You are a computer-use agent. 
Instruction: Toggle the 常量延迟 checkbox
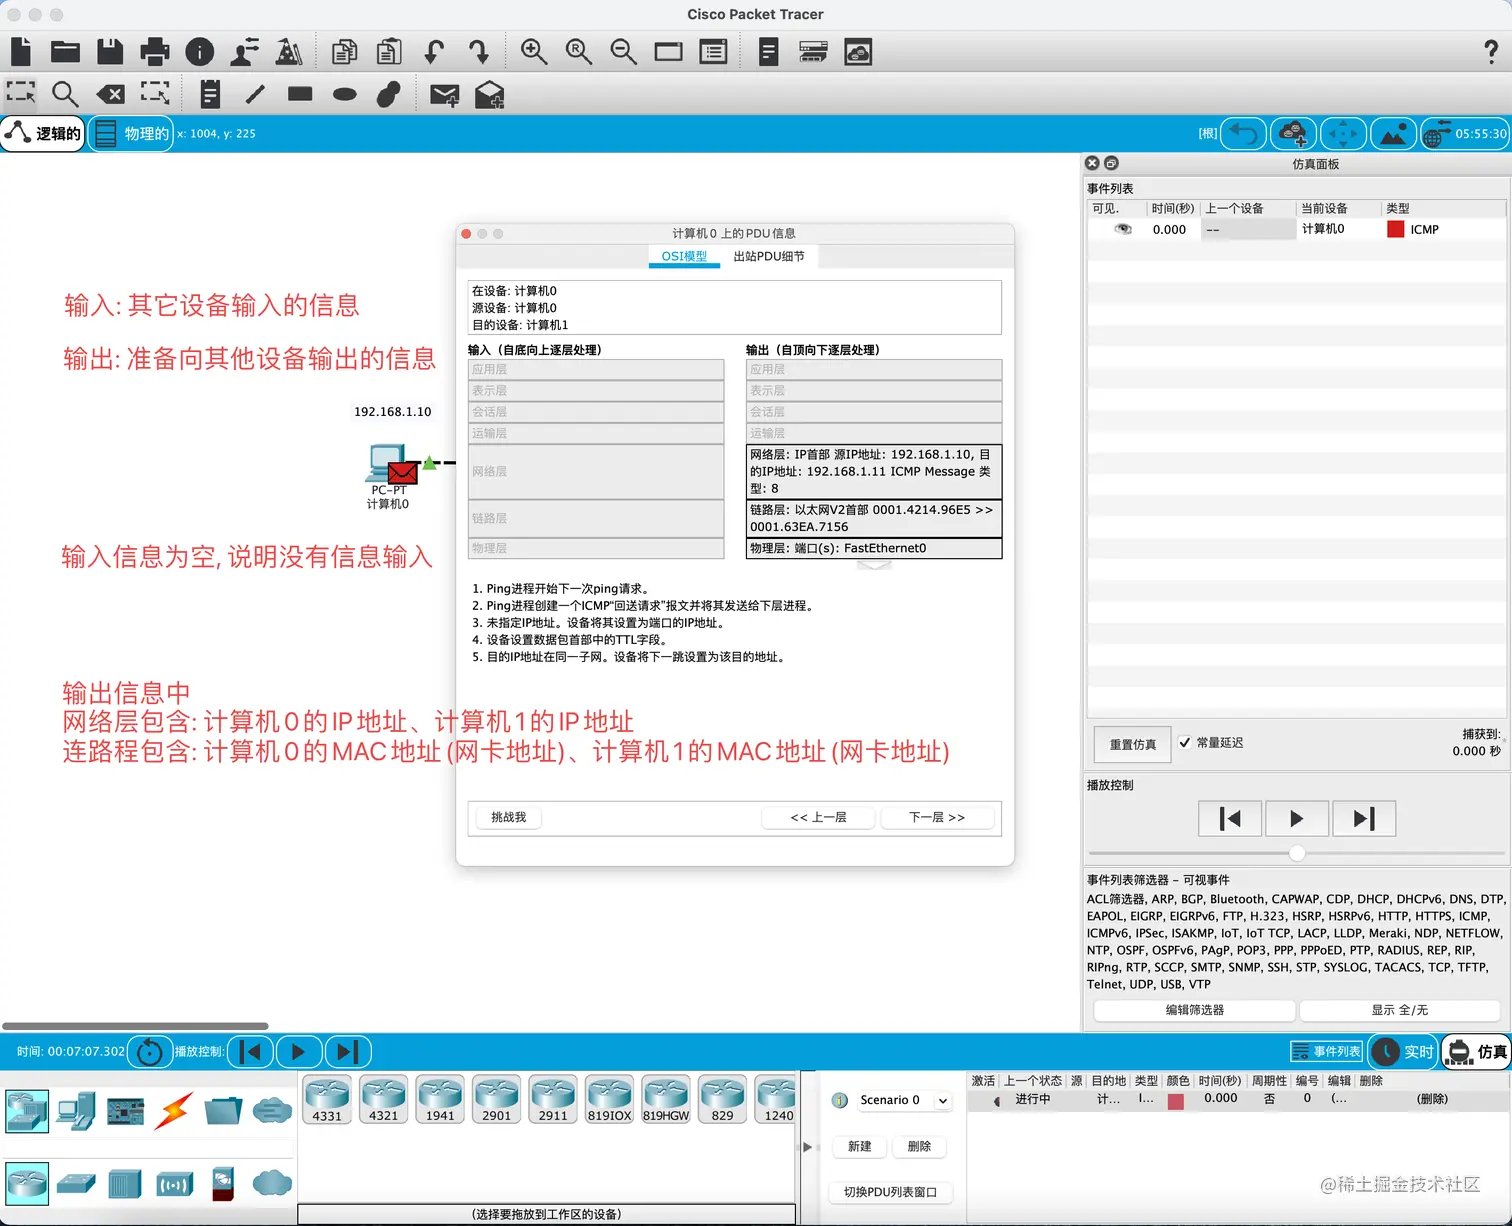pyautogui.click(x=1185, y=742)
